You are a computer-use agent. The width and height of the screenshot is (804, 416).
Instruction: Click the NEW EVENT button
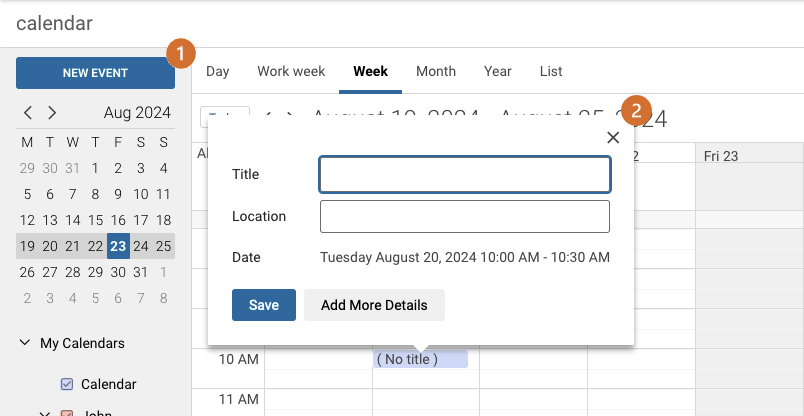(95, 73)
